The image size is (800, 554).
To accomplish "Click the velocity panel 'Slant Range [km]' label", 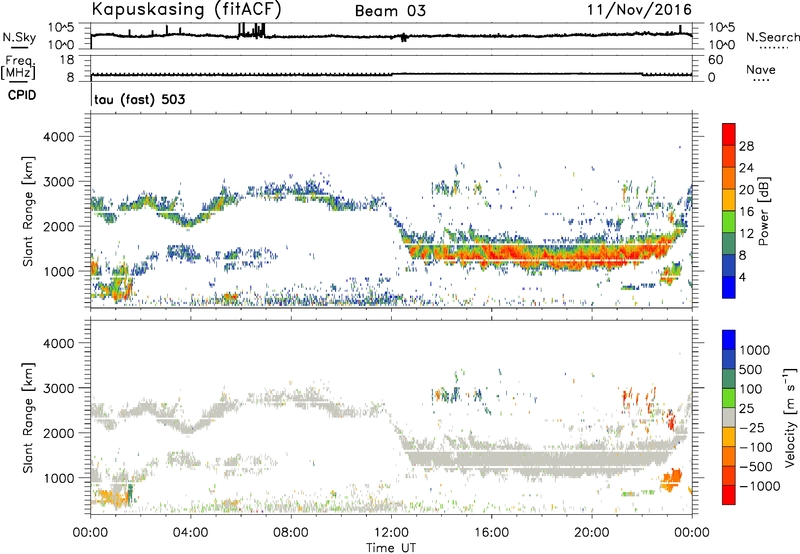I will [28, 418].
